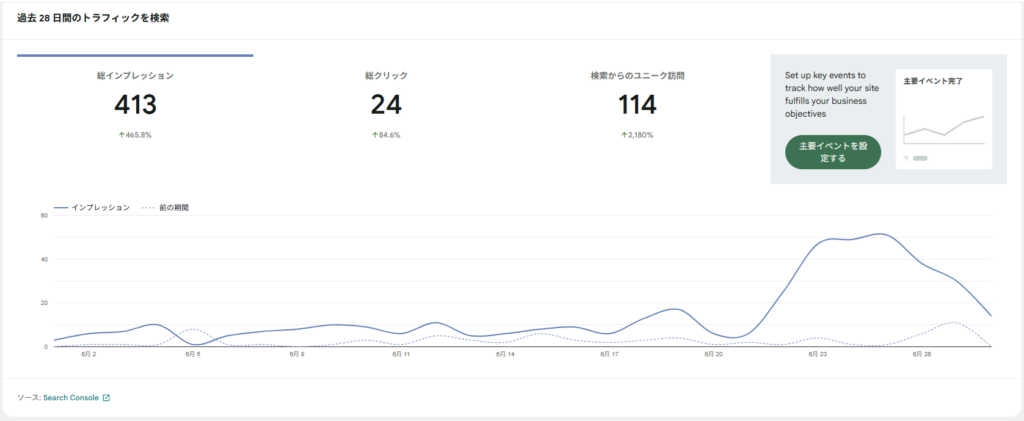Click the 413 total impressions value
Image resolution: width=1024 pixels, height=421 pixels.
[x=135, y=105]
